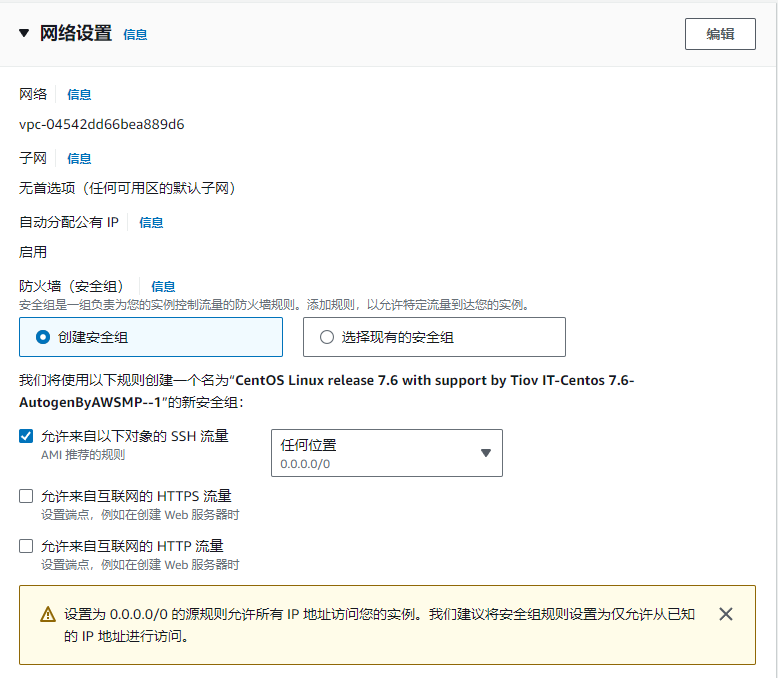The height and width of the screenshot is (678, 778).
Task: Select the 创建安全组 radio option
Action: coord(43,337)
